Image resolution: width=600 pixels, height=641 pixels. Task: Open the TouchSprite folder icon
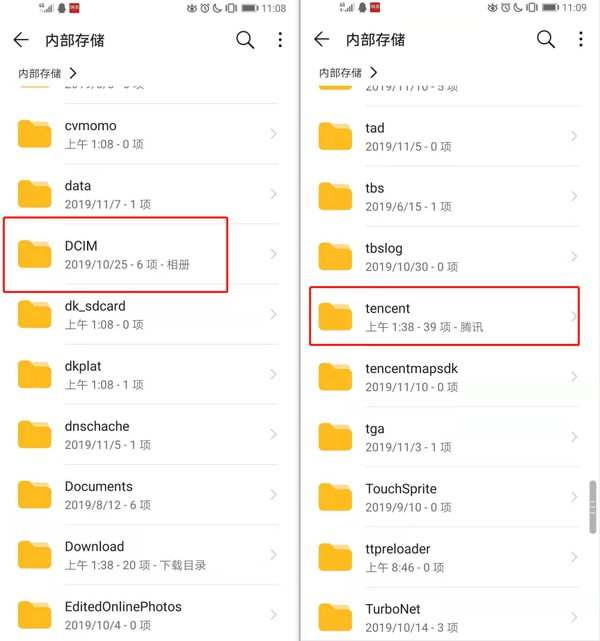click(x=335, y=497)
